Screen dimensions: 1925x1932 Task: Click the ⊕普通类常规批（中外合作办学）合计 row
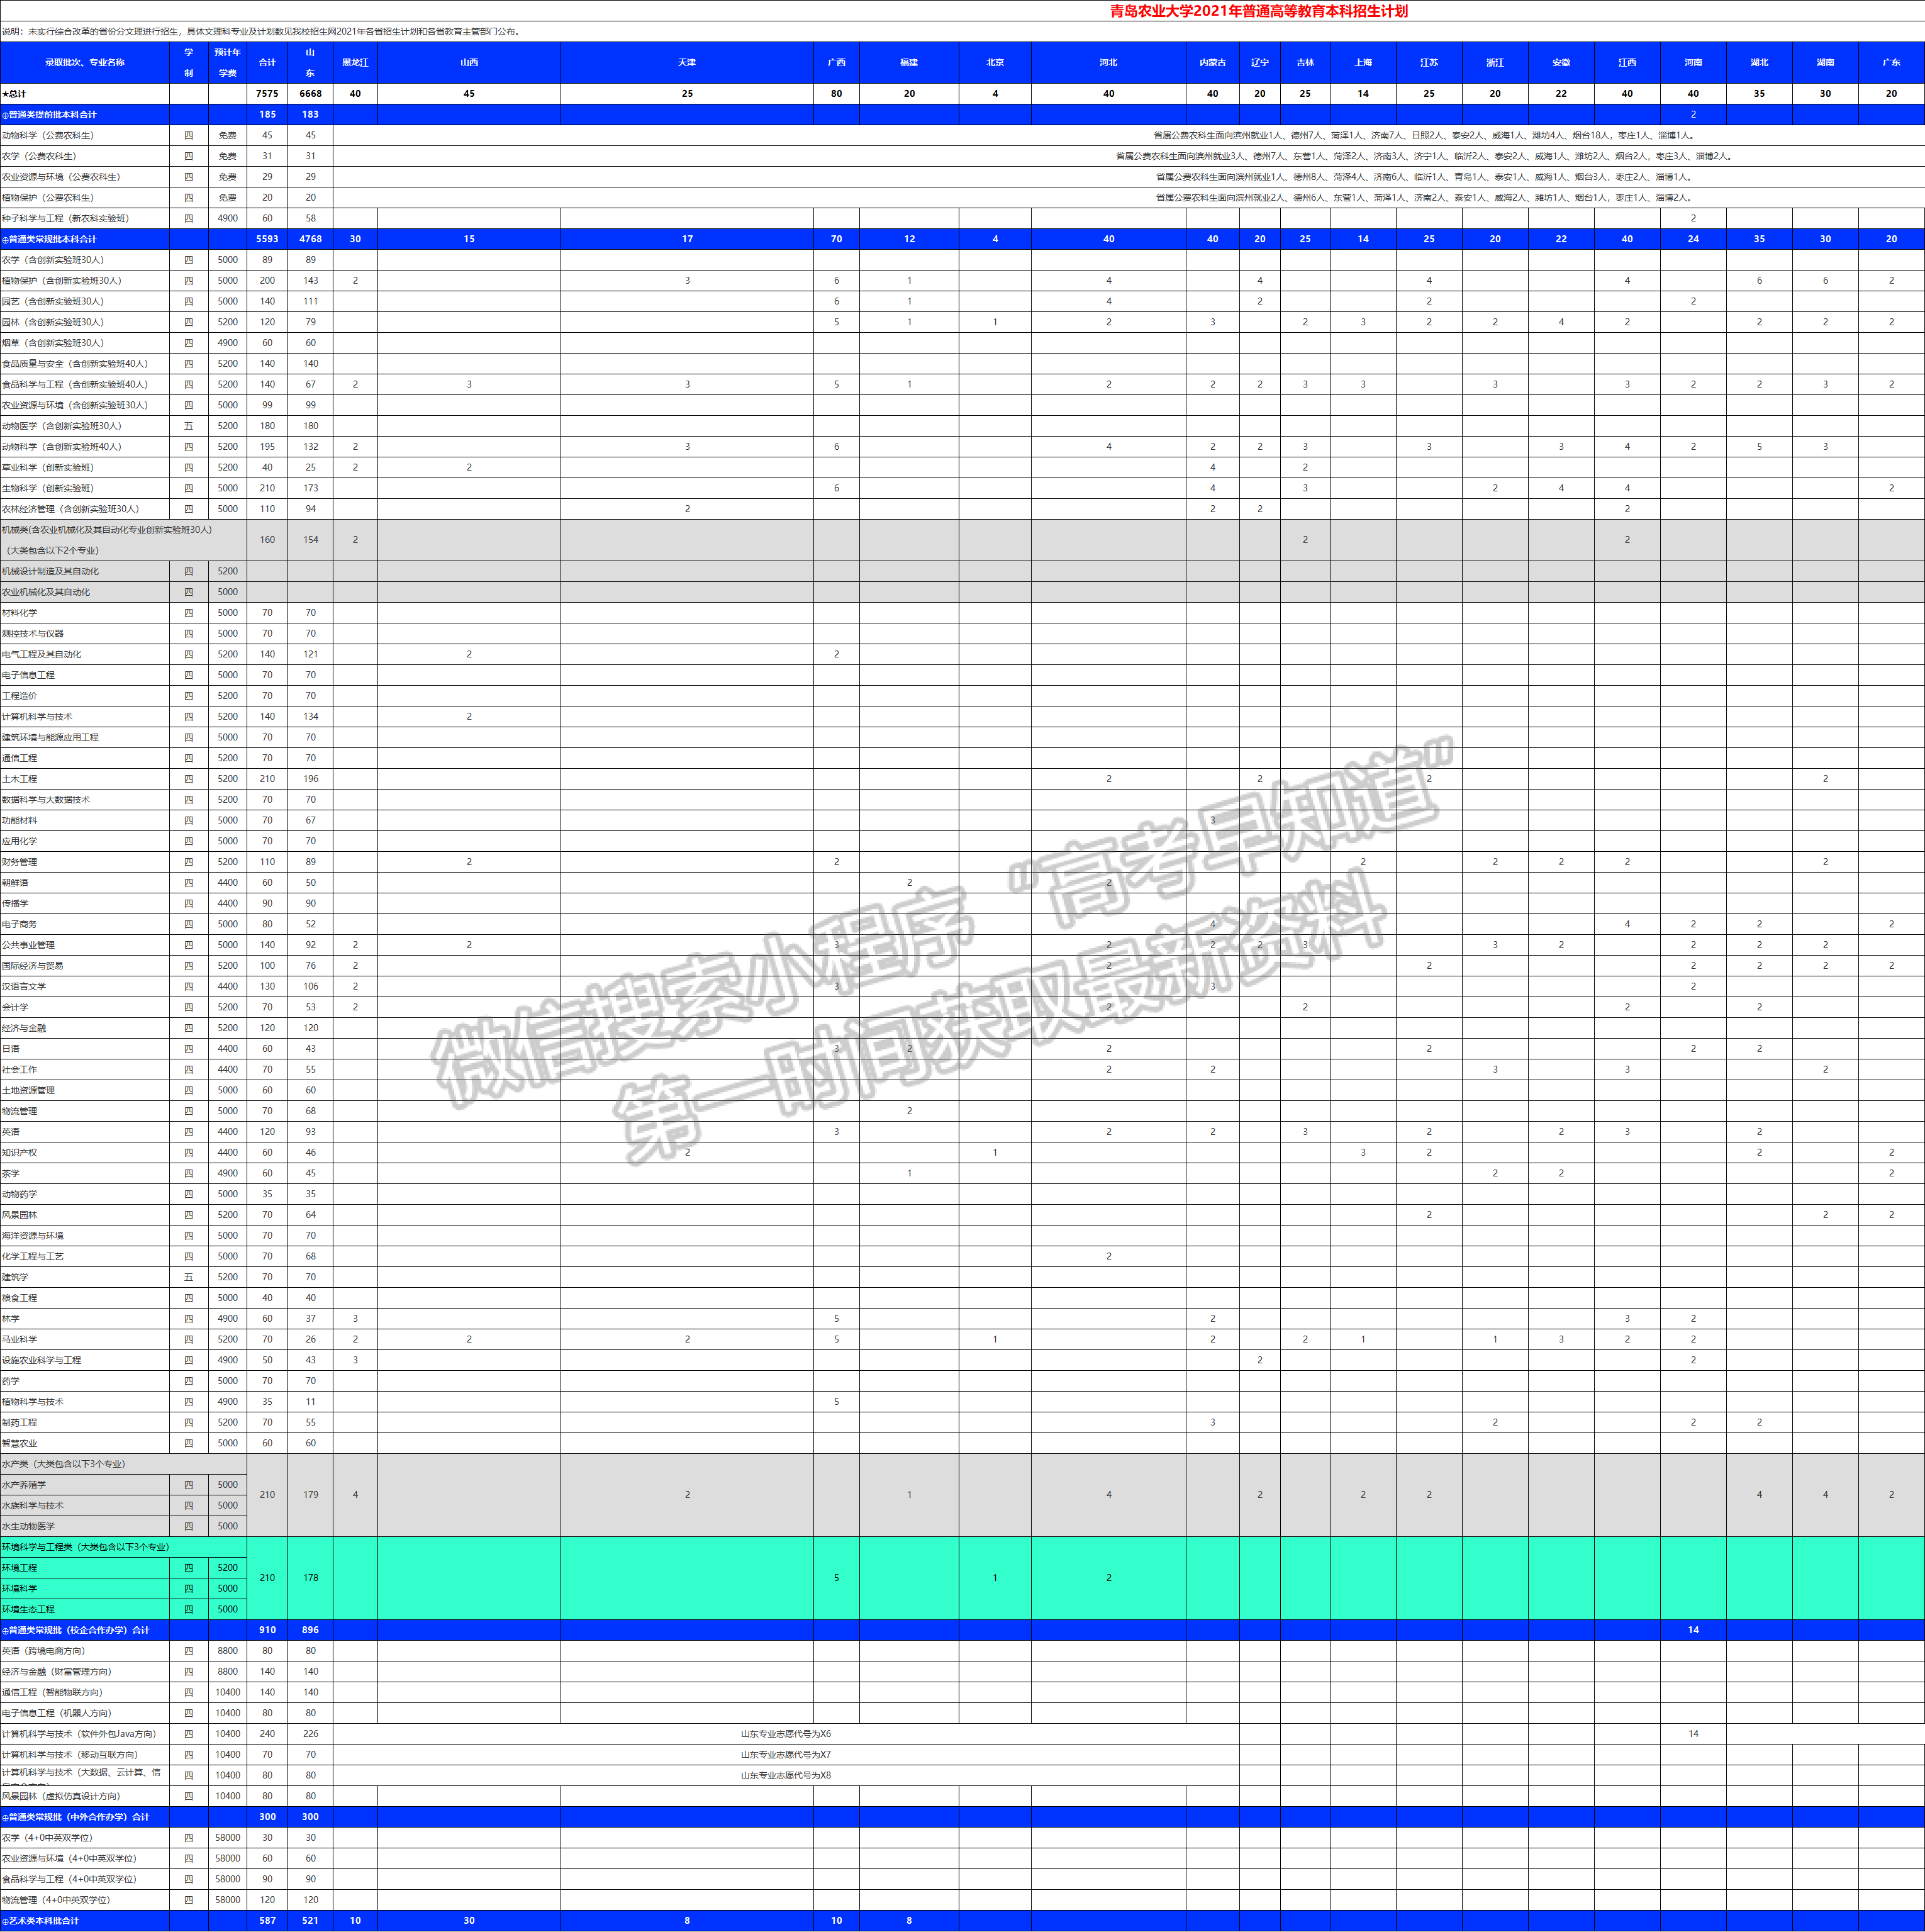962,1817
